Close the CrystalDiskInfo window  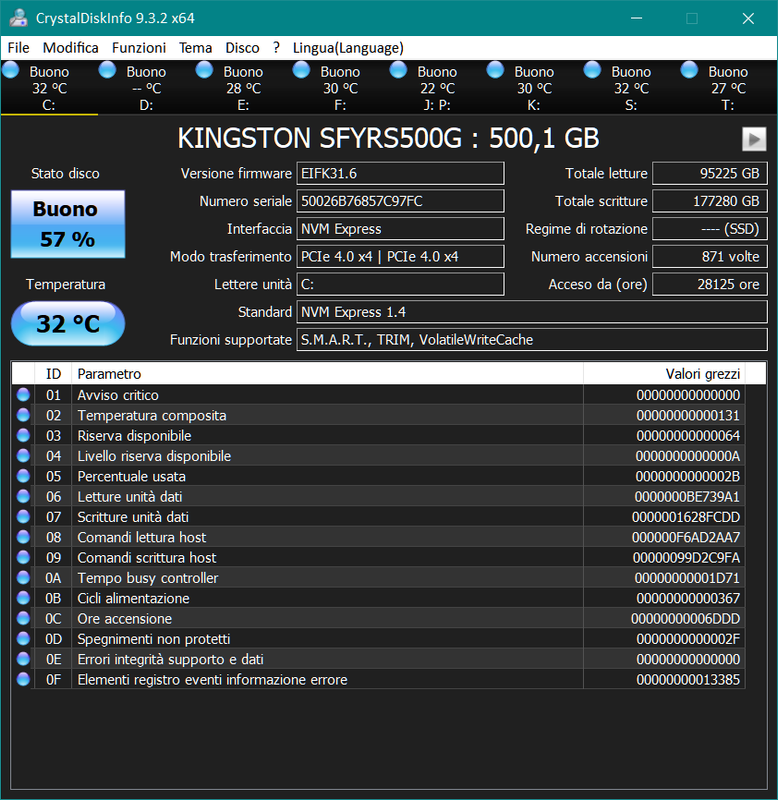(748, 18)
